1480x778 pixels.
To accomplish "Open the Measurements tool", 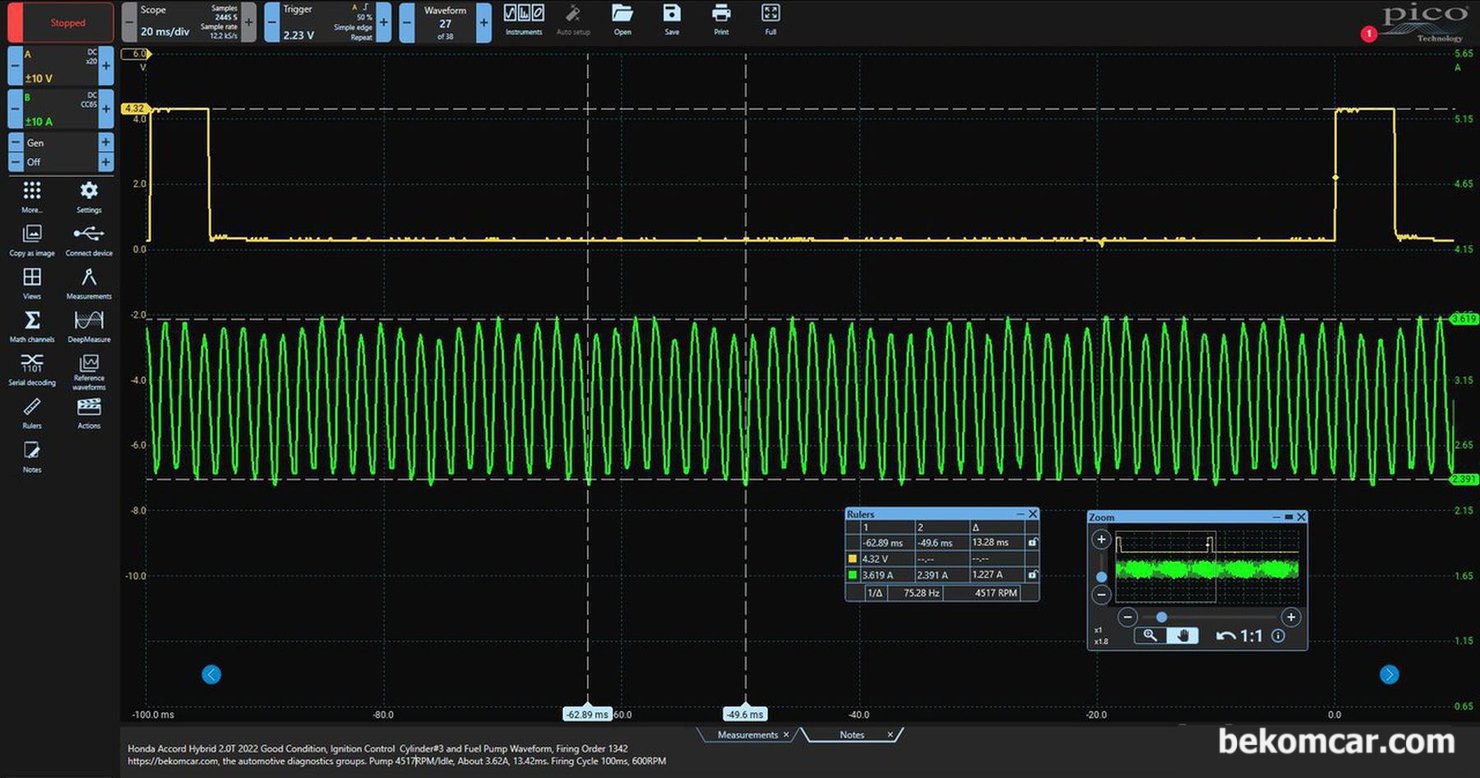I will (89, 282).
